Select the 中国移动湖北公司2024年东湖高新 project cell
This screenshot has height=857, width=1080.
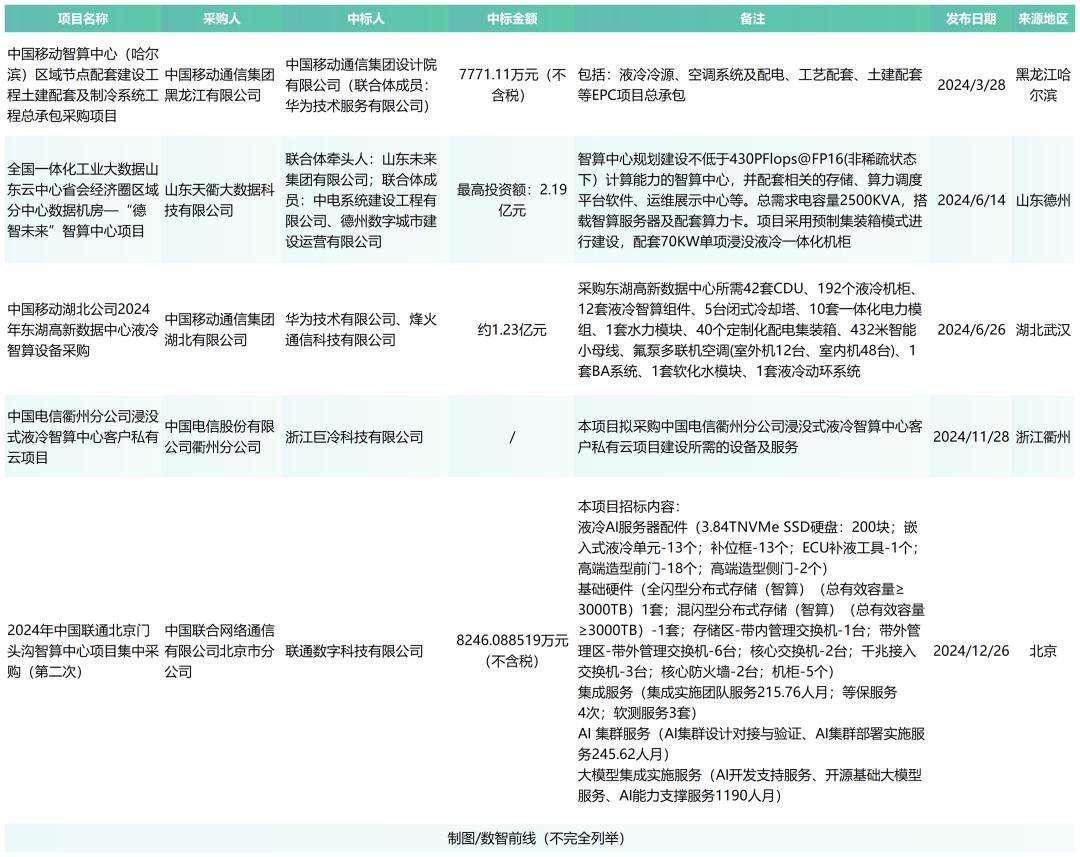(x=83, y=329)
